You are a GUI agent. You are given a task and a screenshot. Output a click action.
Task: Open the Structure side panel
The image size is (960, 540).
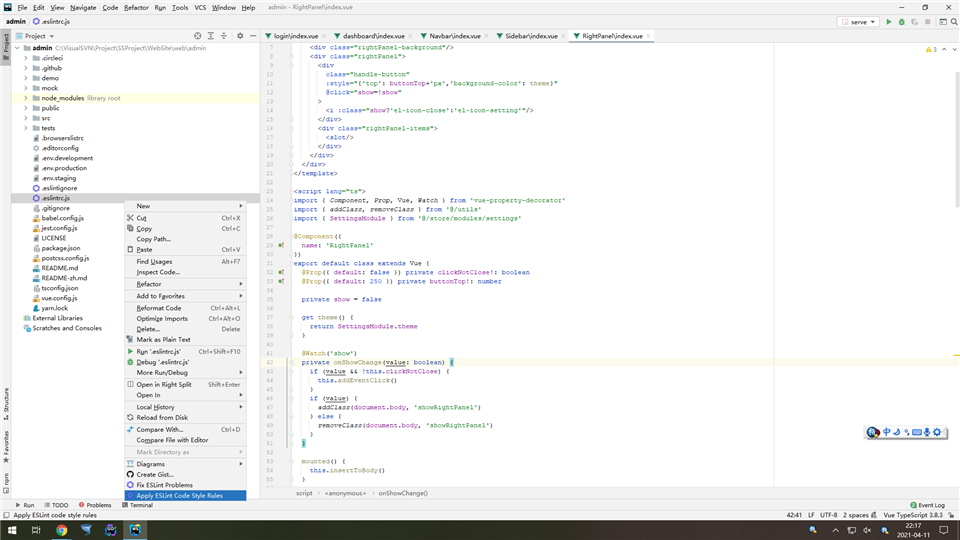6,403
